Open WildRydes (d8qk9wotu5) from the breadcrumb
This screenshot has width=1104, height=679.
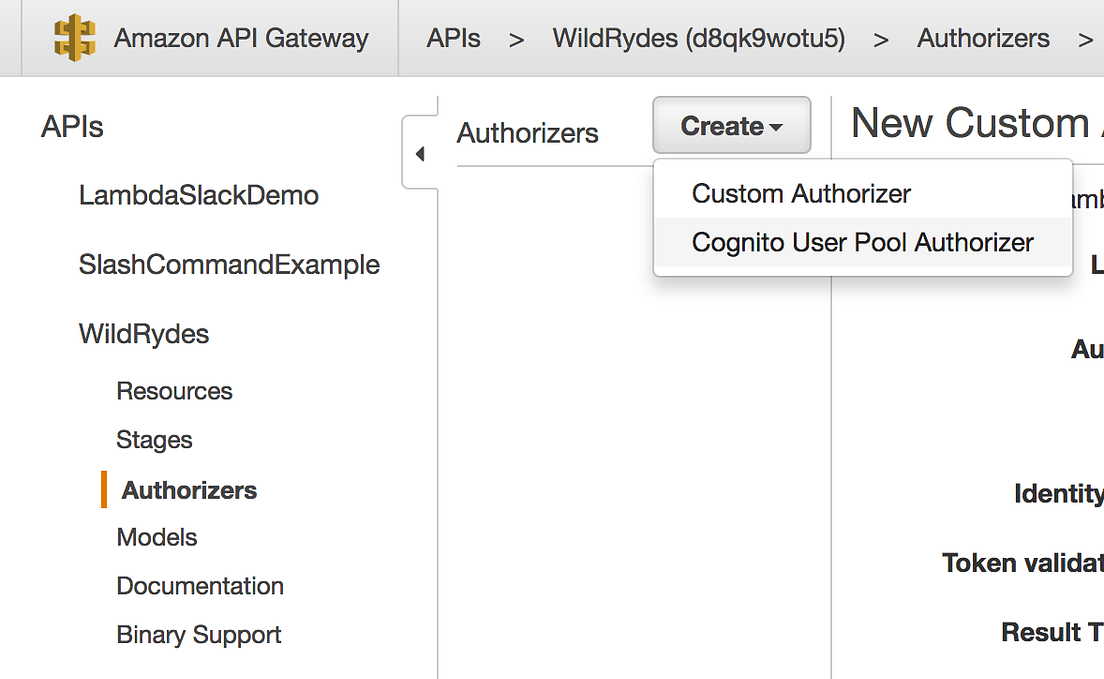(697, 38)
